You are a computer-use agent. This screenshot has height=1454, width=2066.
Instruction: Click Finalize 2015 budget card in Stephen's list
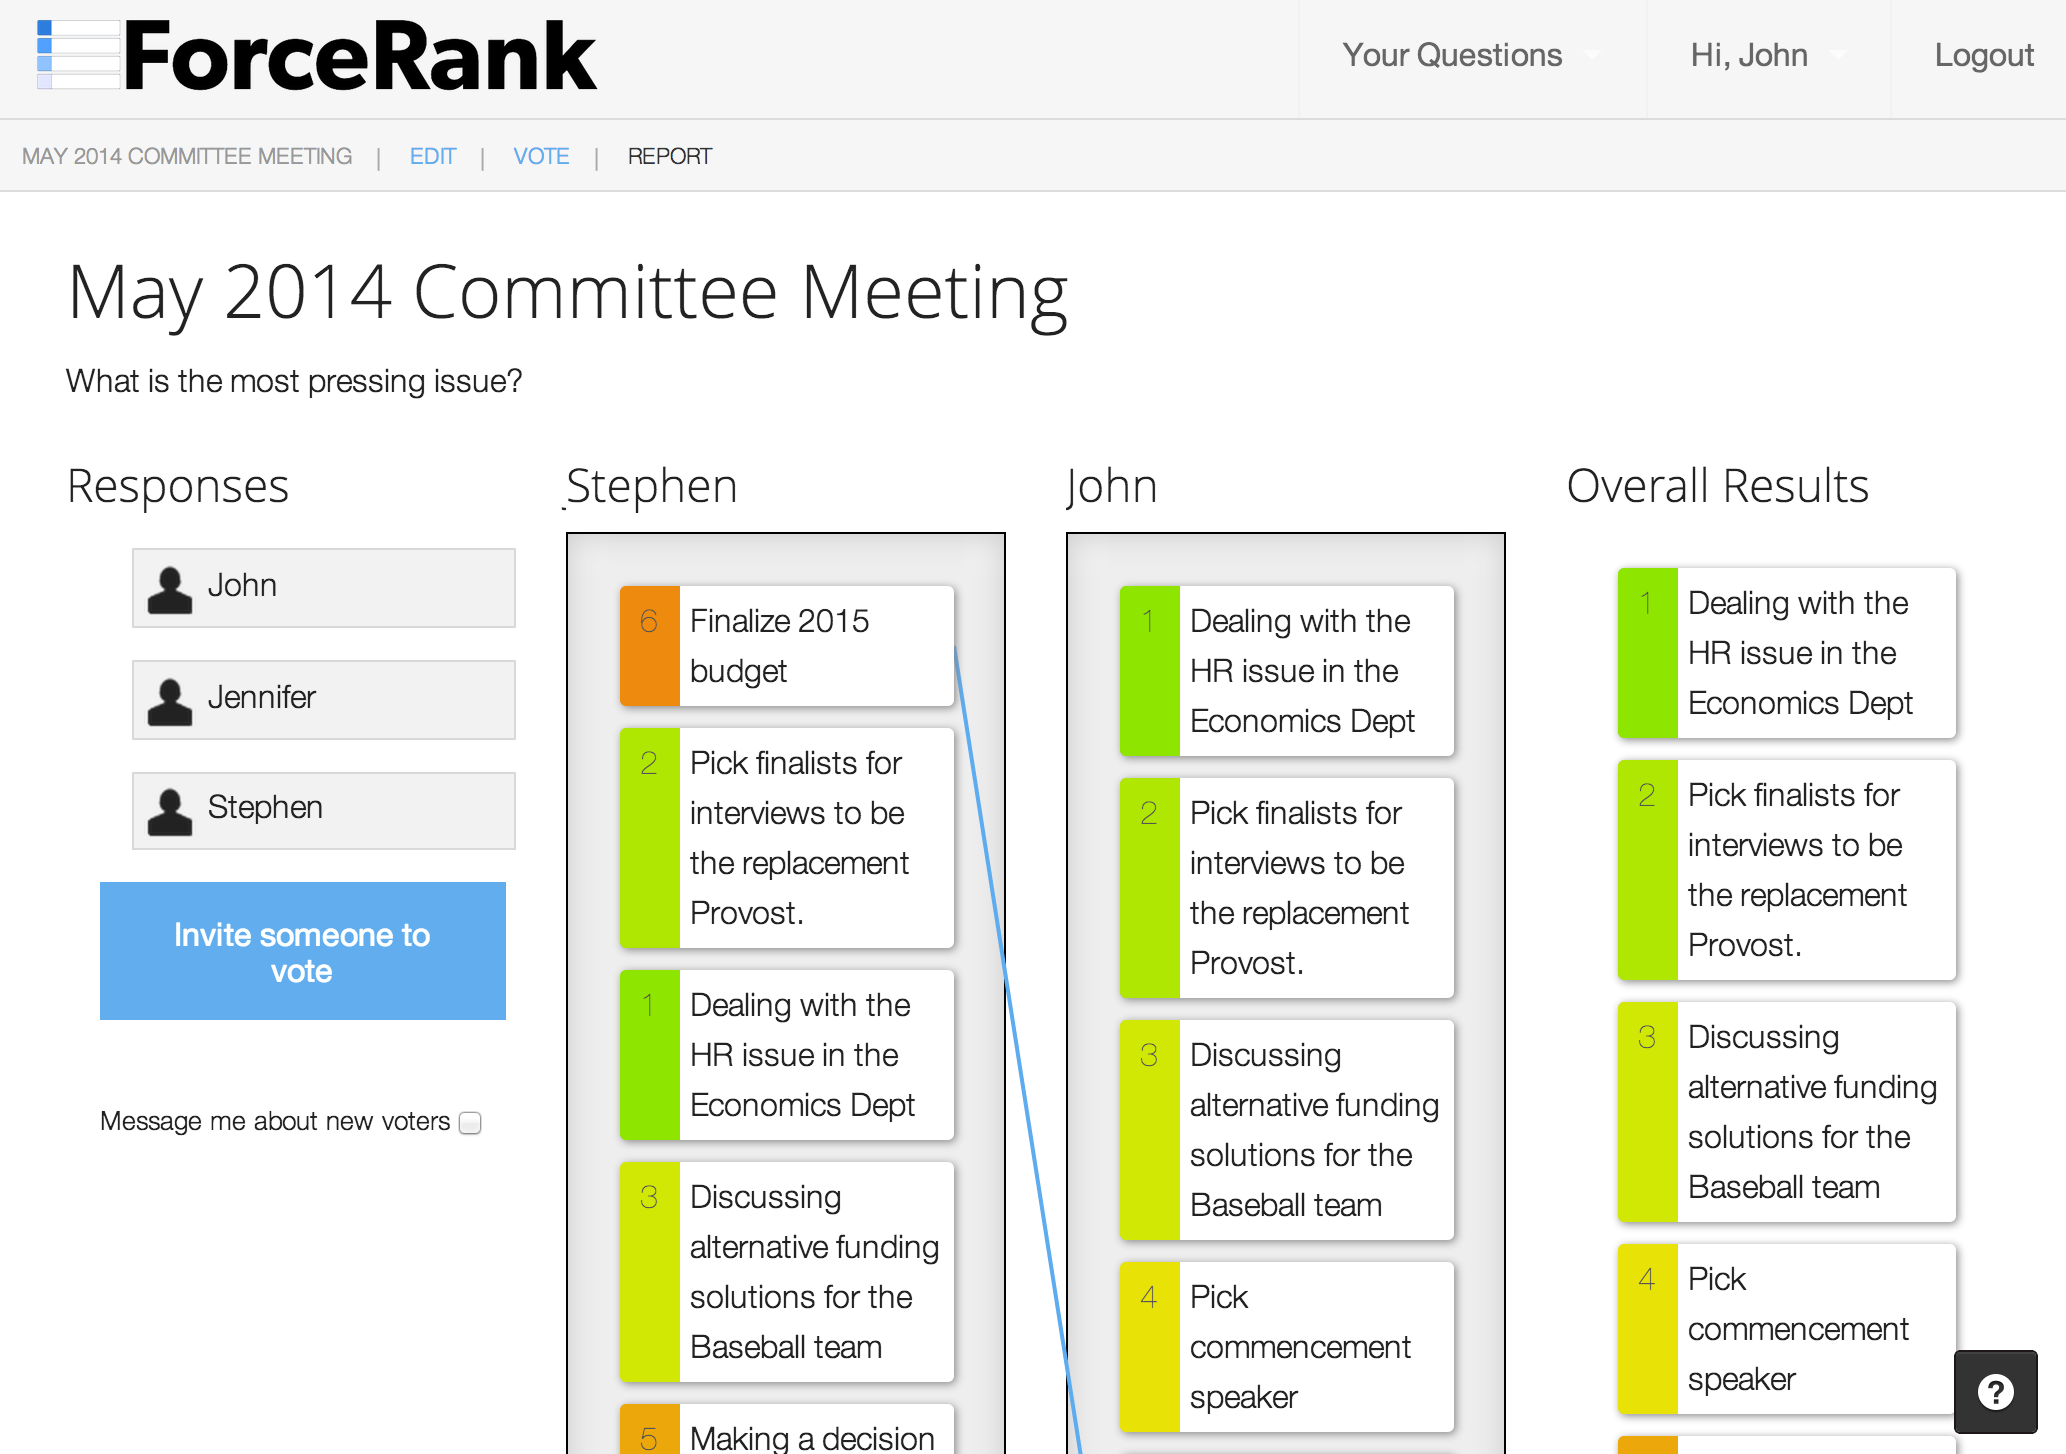click(x=815, y=646)
